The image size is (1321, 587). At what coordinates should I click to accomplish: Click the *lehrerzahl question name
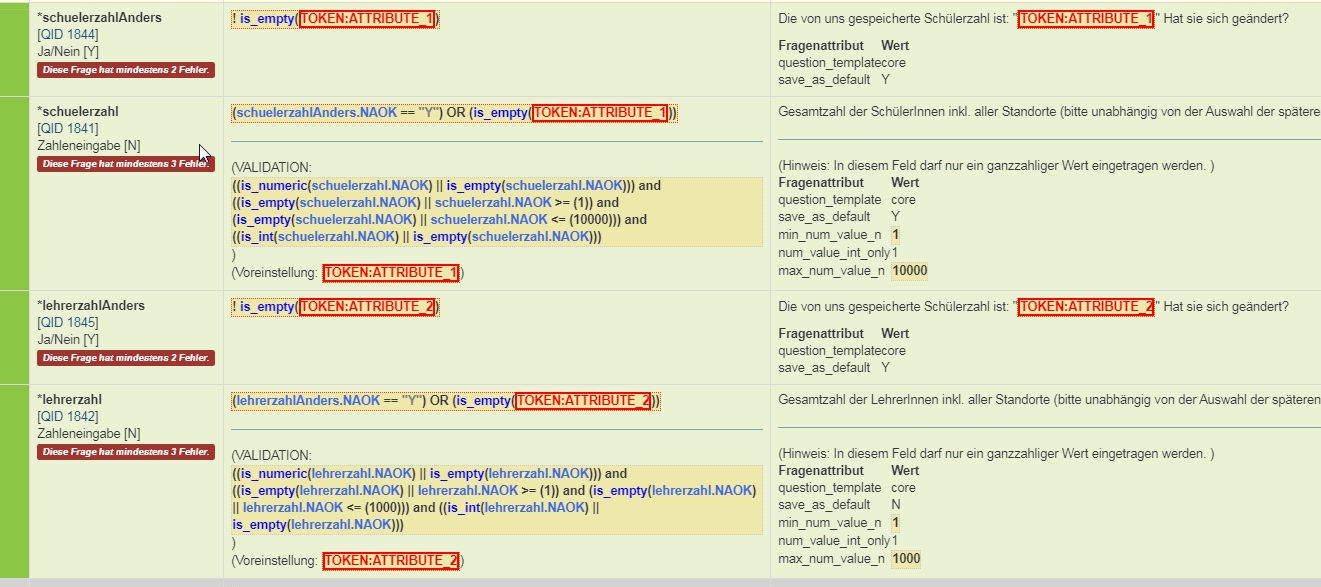tap(69, 399)
